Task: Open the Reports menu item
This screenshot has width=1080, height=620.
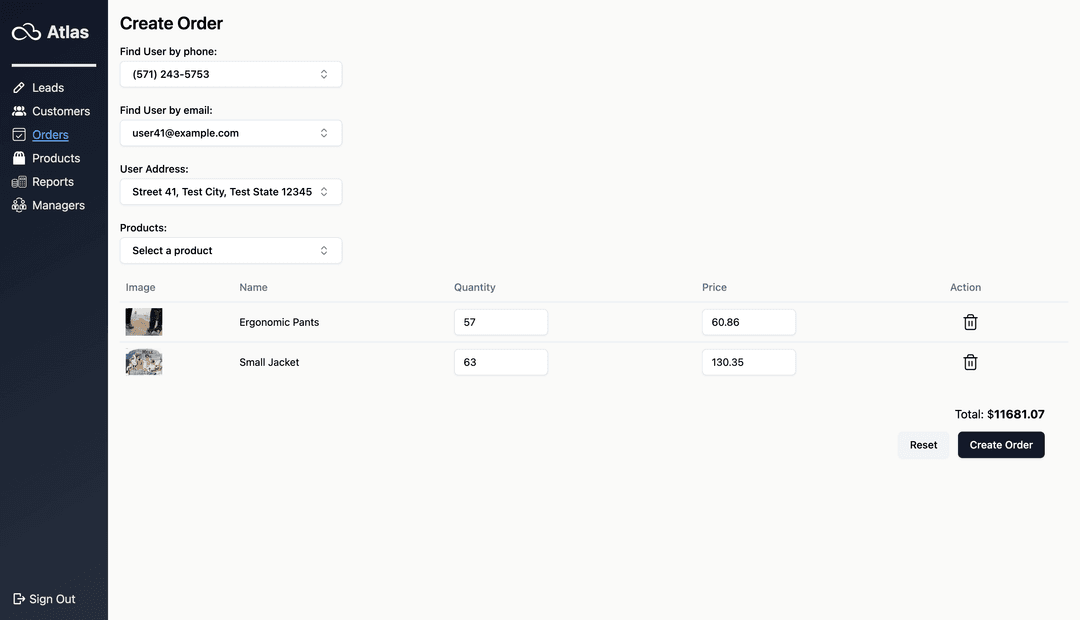Action: pos(53,182)
